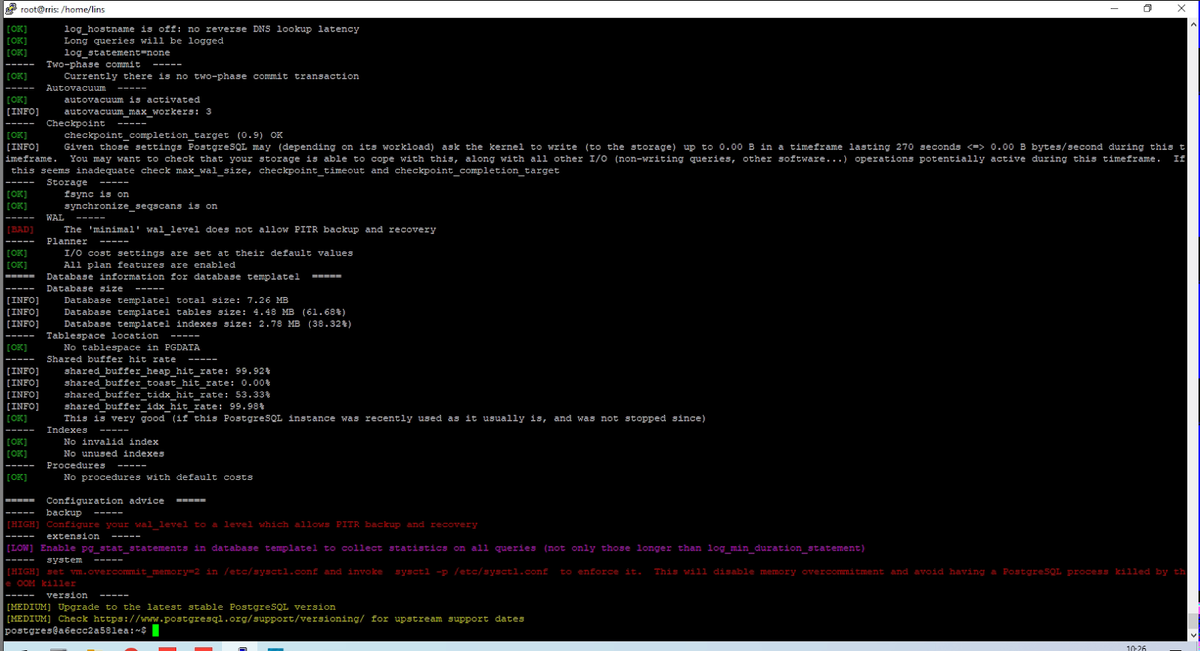Click 'shared_buffer_tidx_hit_rate: 53.33%' line

[167, 395]
